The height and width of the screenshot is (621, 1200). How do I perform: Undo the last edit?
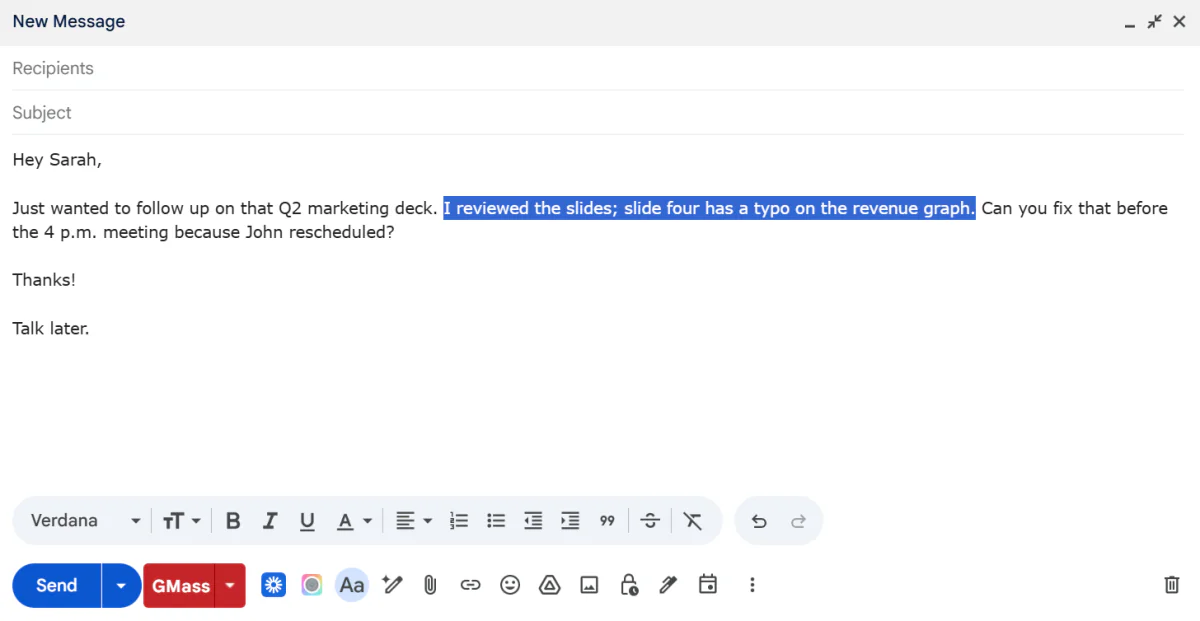coord(759,521)
